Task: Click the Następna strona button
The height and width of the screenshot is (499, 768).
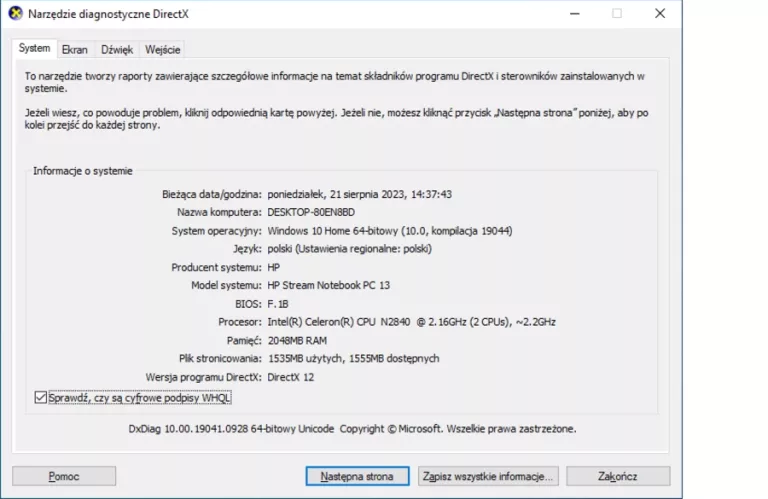Action: coord(357,476)
